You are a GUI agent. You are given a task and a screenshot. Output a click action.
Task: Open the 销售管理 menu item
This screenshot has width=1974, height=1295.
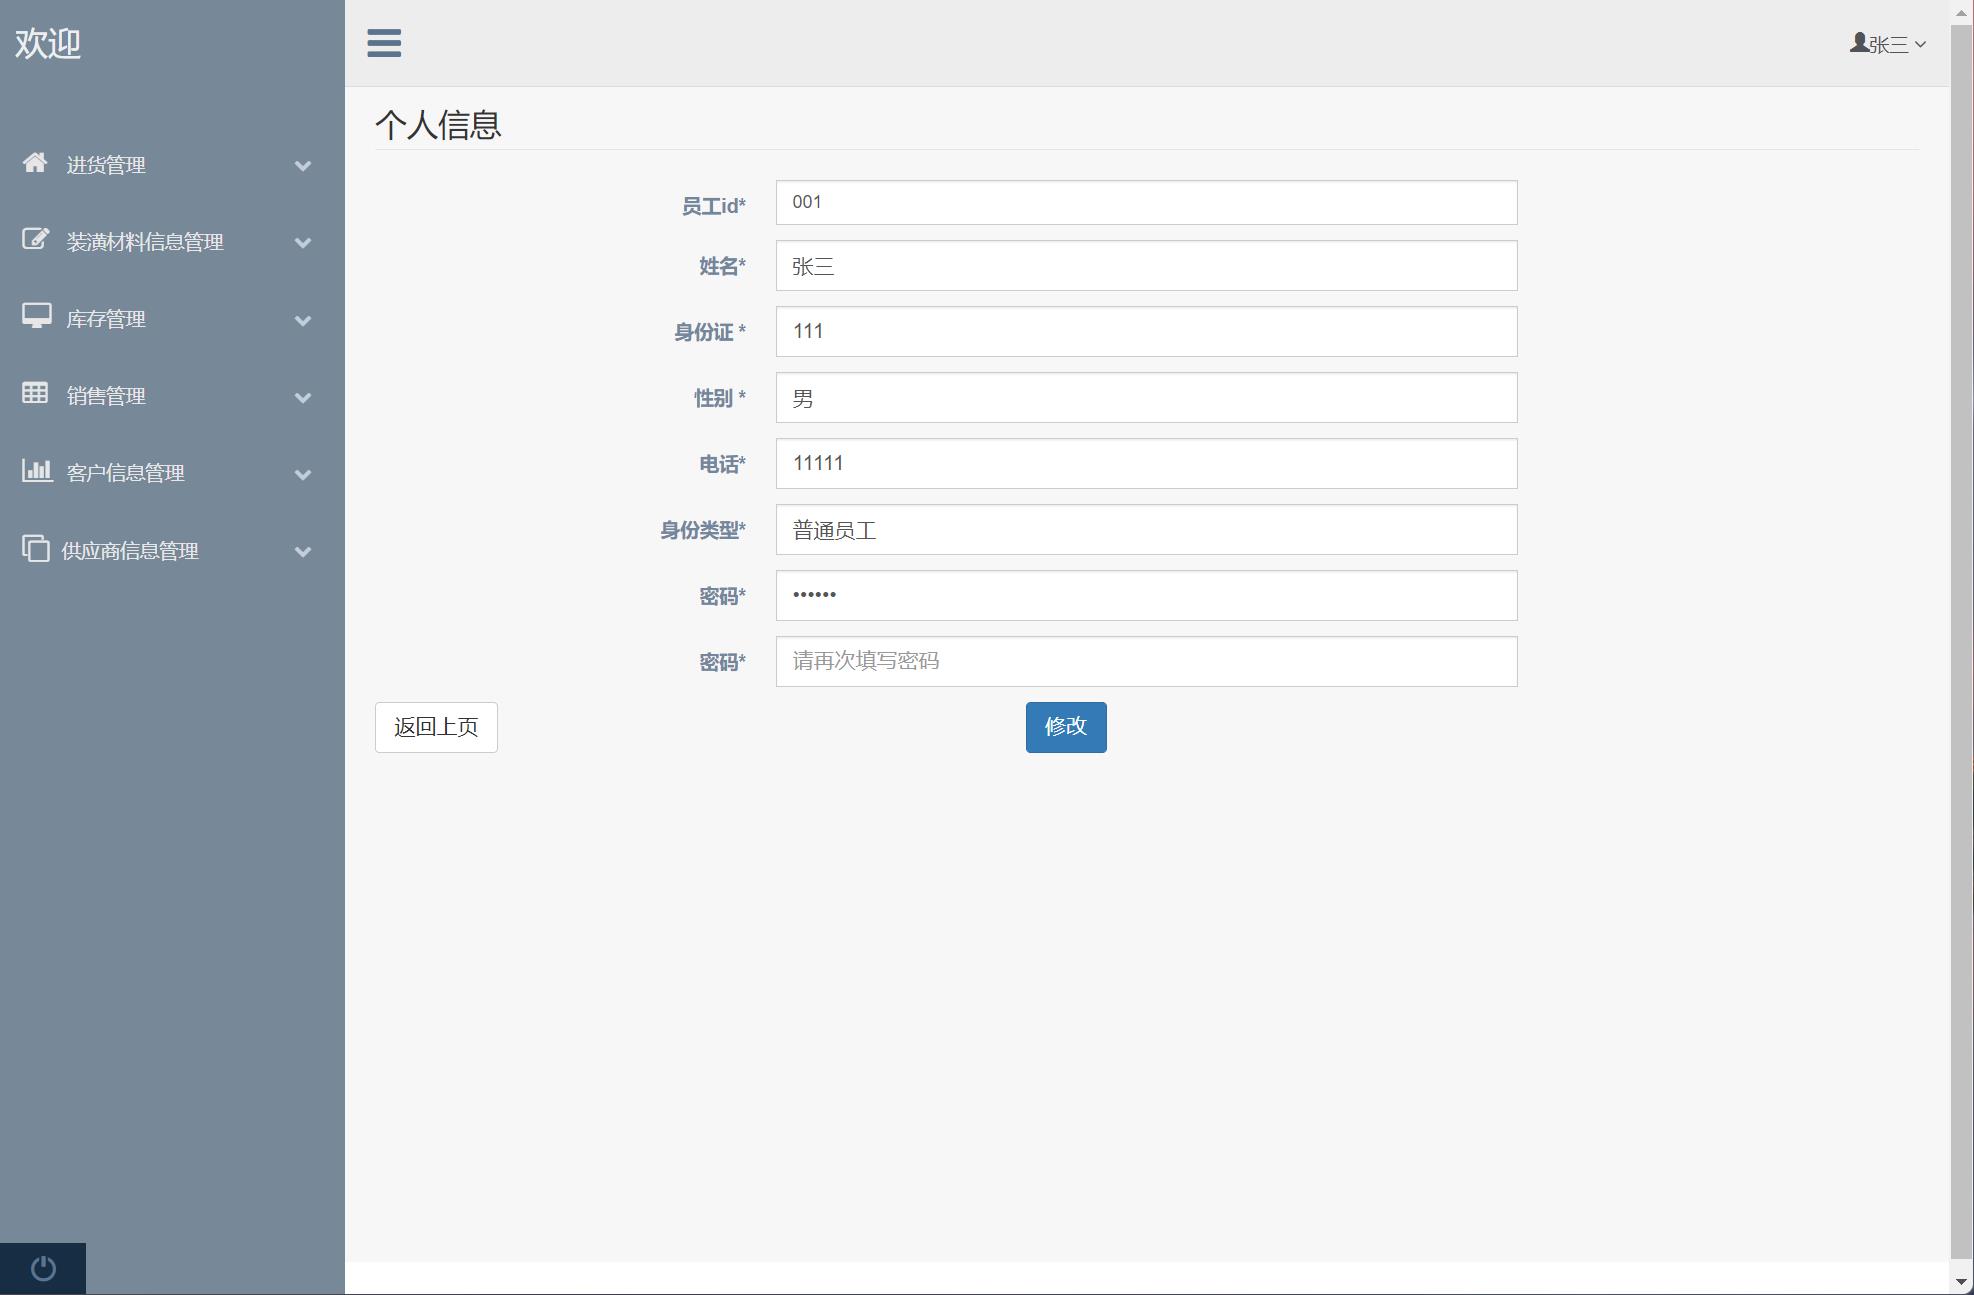[x=106, y=396]
